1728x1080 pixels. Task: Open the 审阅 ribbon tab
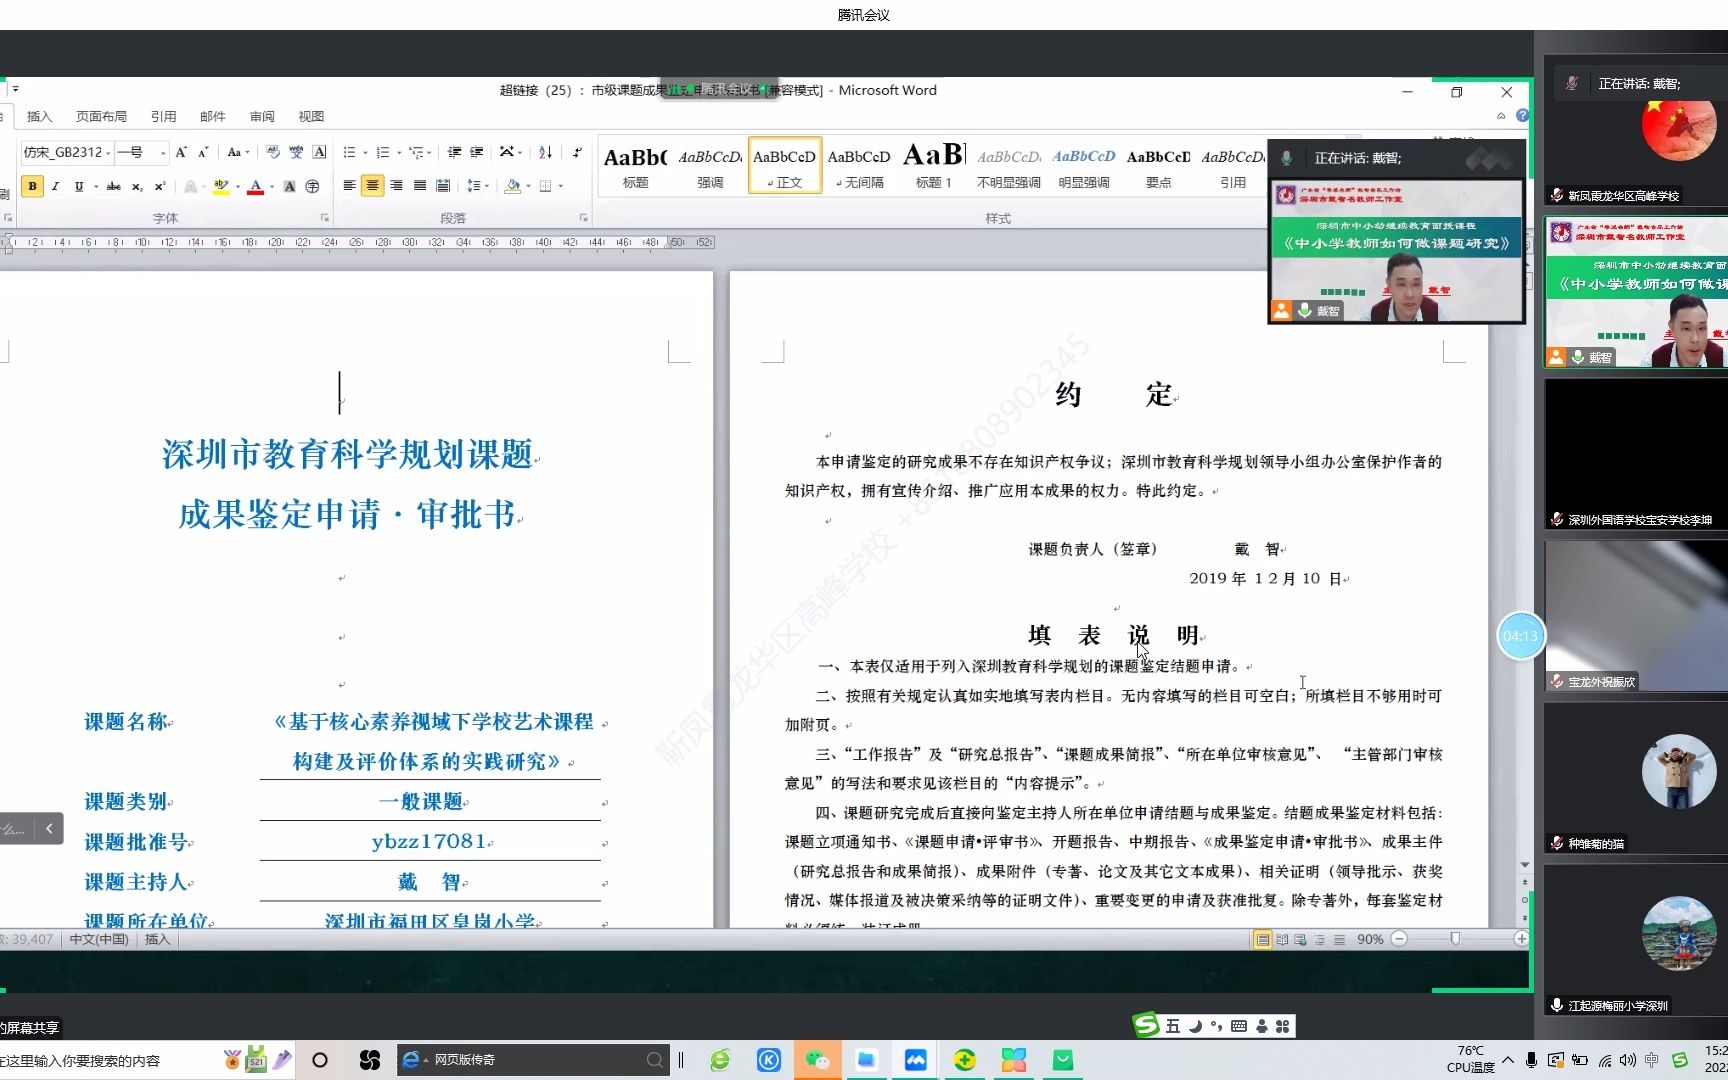click(262, 116)
